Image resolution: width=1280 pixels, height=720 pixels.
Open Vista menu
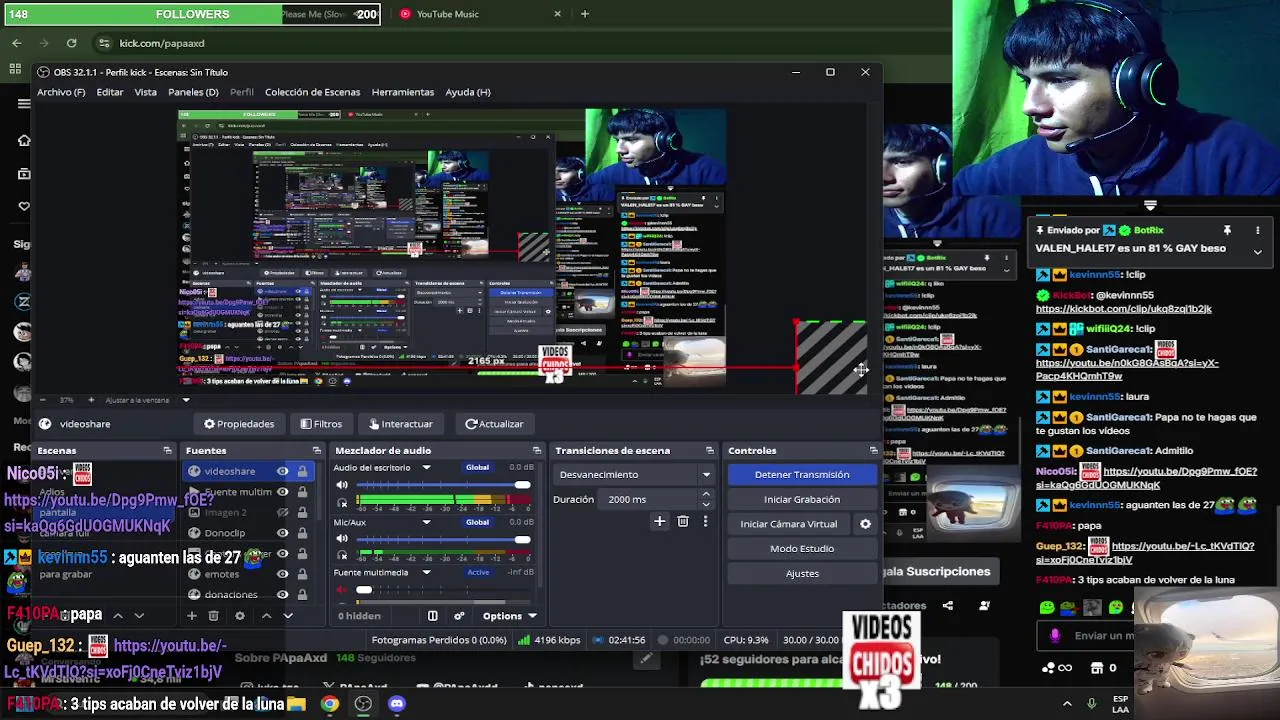(145, 92)
